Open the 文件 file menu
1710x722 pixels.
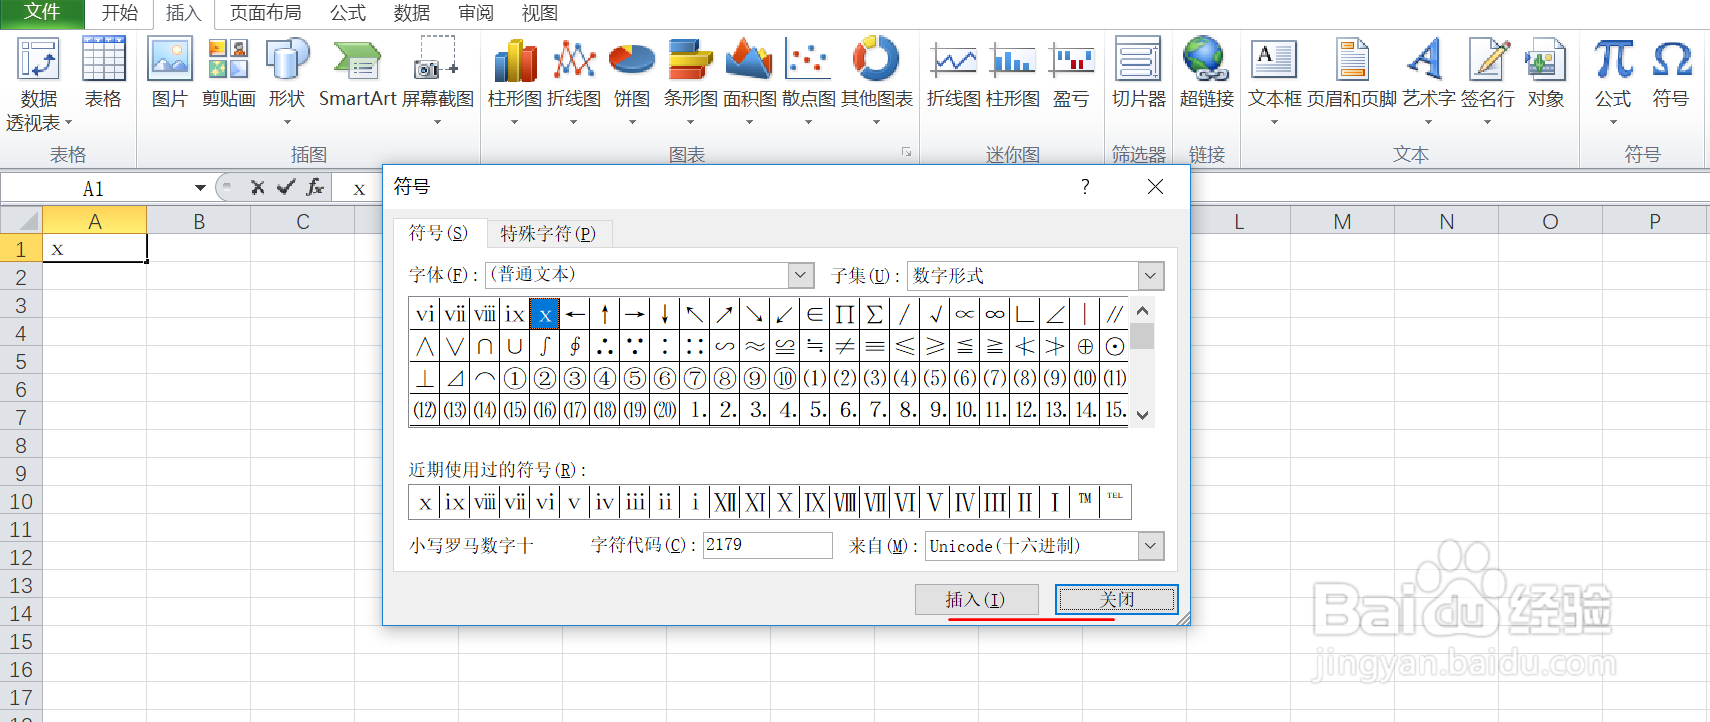click(42, 12)
